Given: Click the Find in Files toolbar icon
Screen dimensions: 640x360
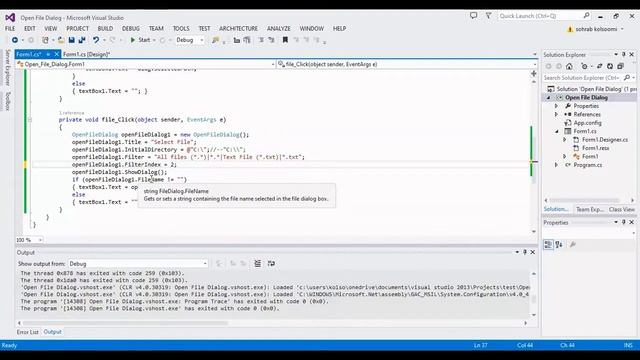Looking at the screenshot, I should point(216,40).
